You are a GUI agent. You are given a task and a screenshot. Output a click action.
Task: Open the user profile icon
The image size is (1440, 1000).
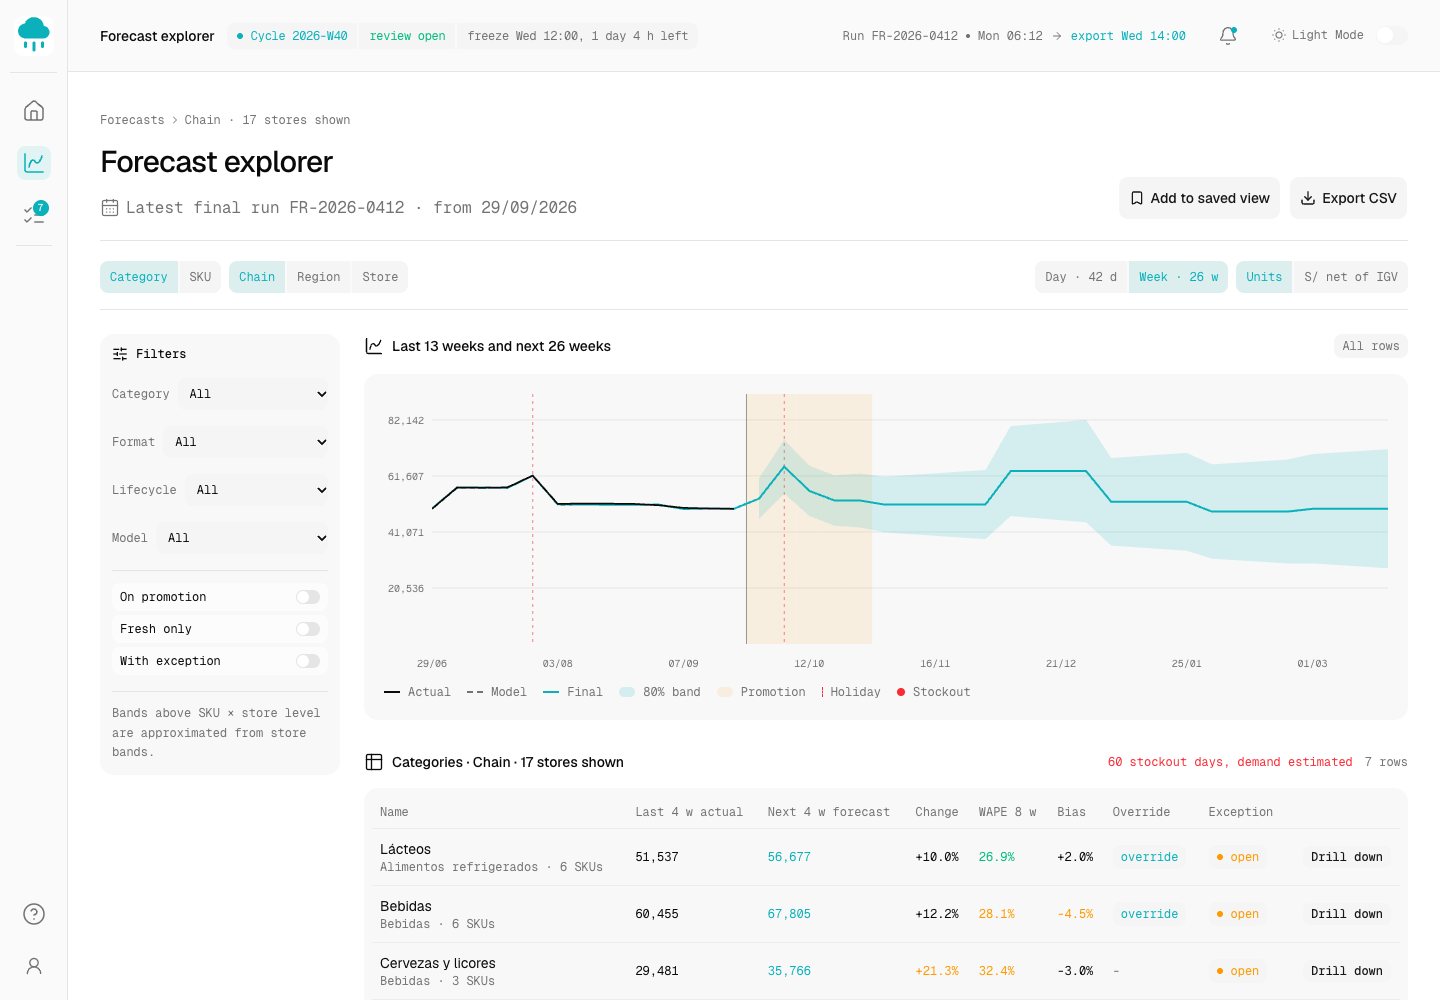click(34, 966)
